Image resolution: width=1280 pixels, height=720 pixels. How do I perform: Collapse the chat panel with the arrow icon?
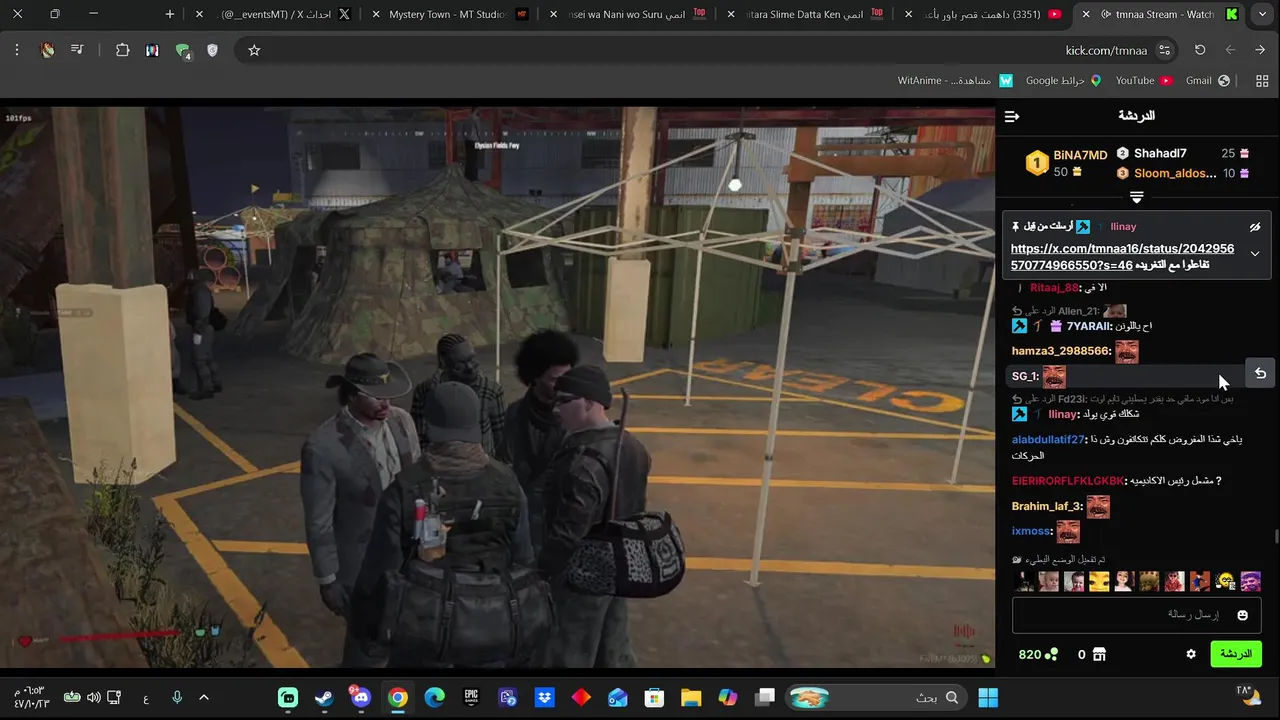1012,116
